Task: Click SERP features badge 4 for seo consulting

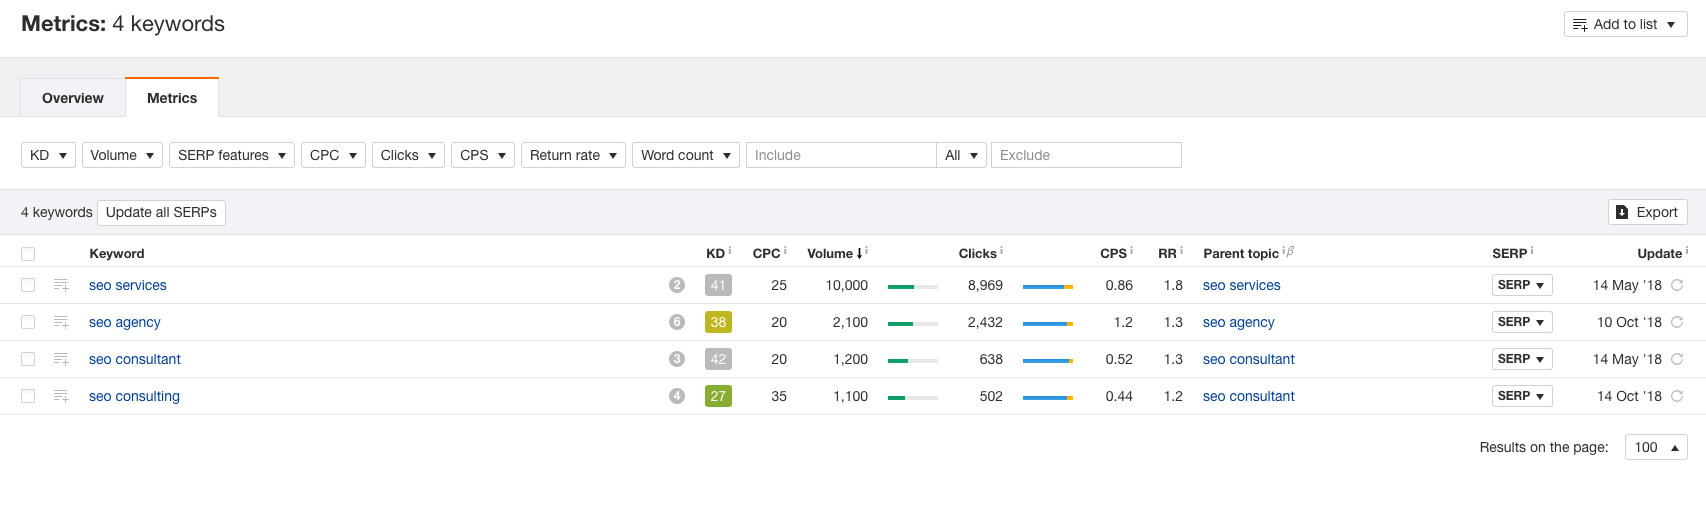Action: coord(677,396)
